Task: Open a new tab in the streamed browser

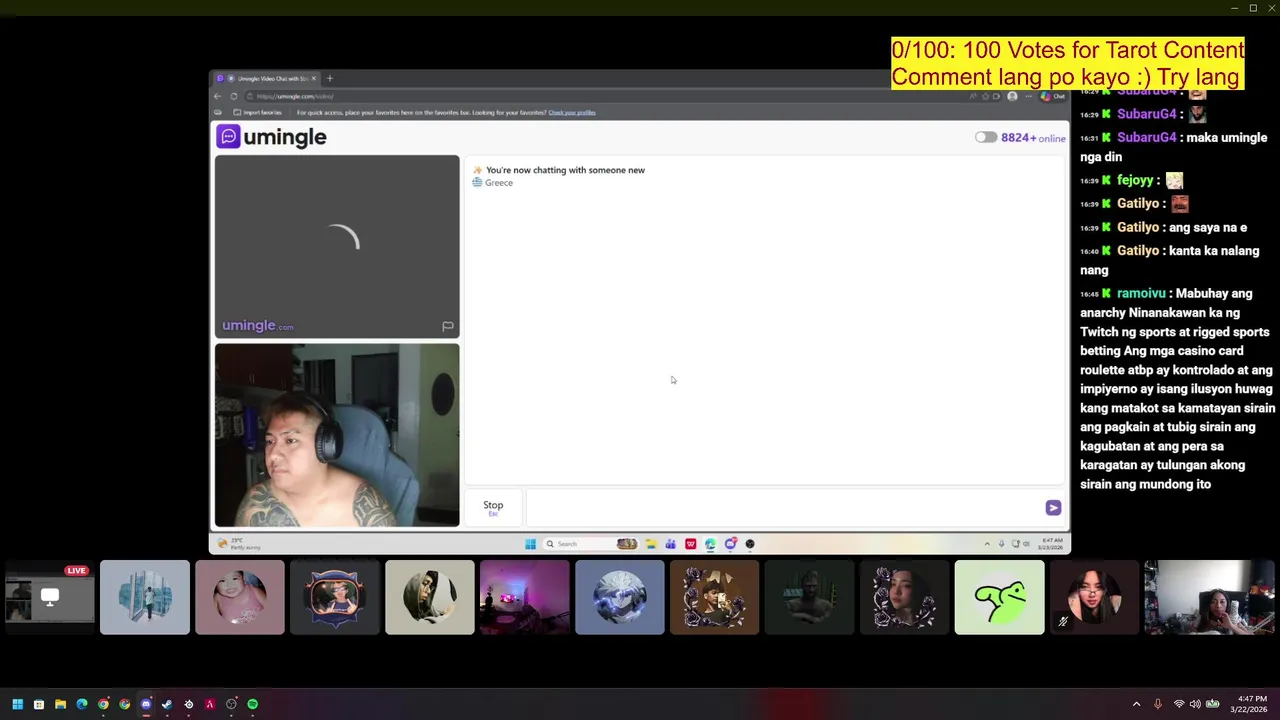Action: [330, 78]
